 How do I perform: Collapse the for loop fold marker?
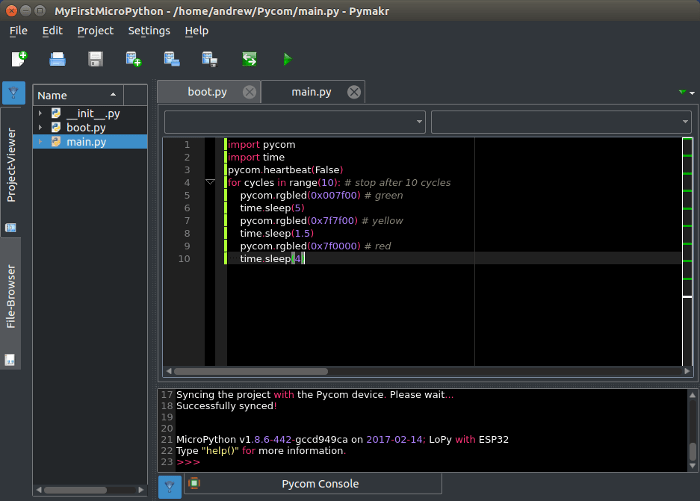click(x=210, y=183)
